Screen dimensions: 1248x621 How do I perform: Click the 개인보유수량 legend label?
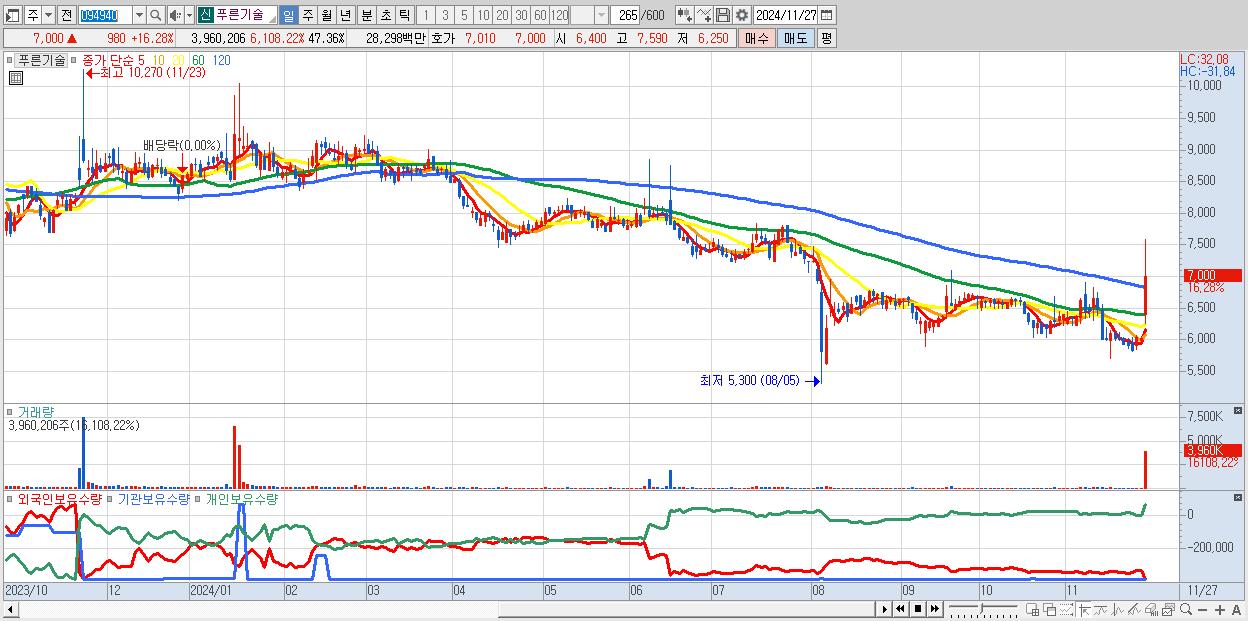pos(241,498)
